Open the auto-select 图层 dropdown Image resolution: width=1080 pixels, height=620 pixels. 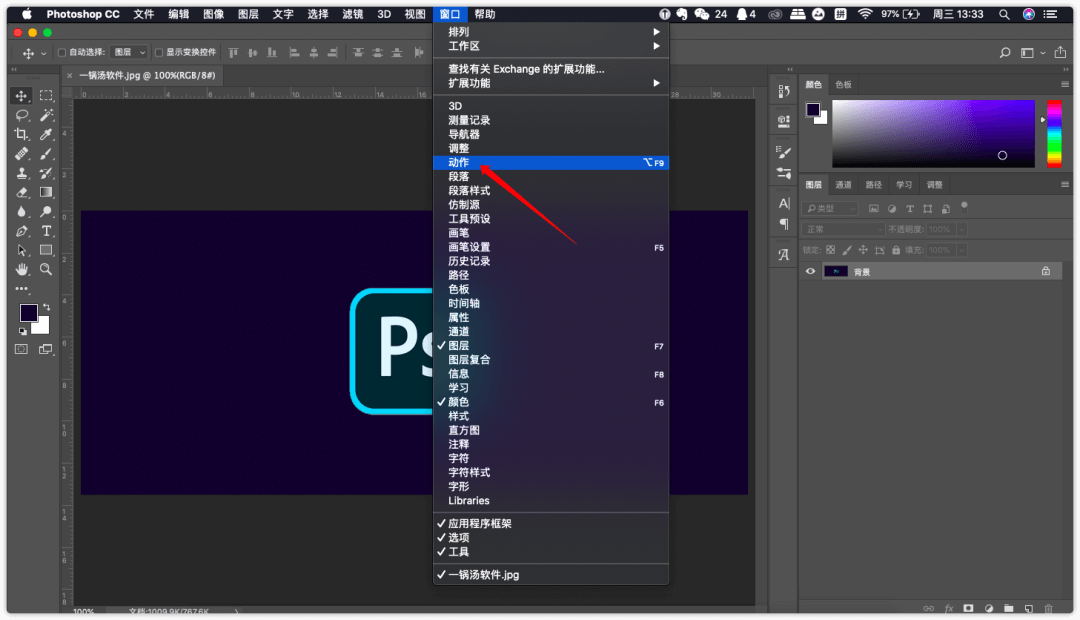click(129, 52)
